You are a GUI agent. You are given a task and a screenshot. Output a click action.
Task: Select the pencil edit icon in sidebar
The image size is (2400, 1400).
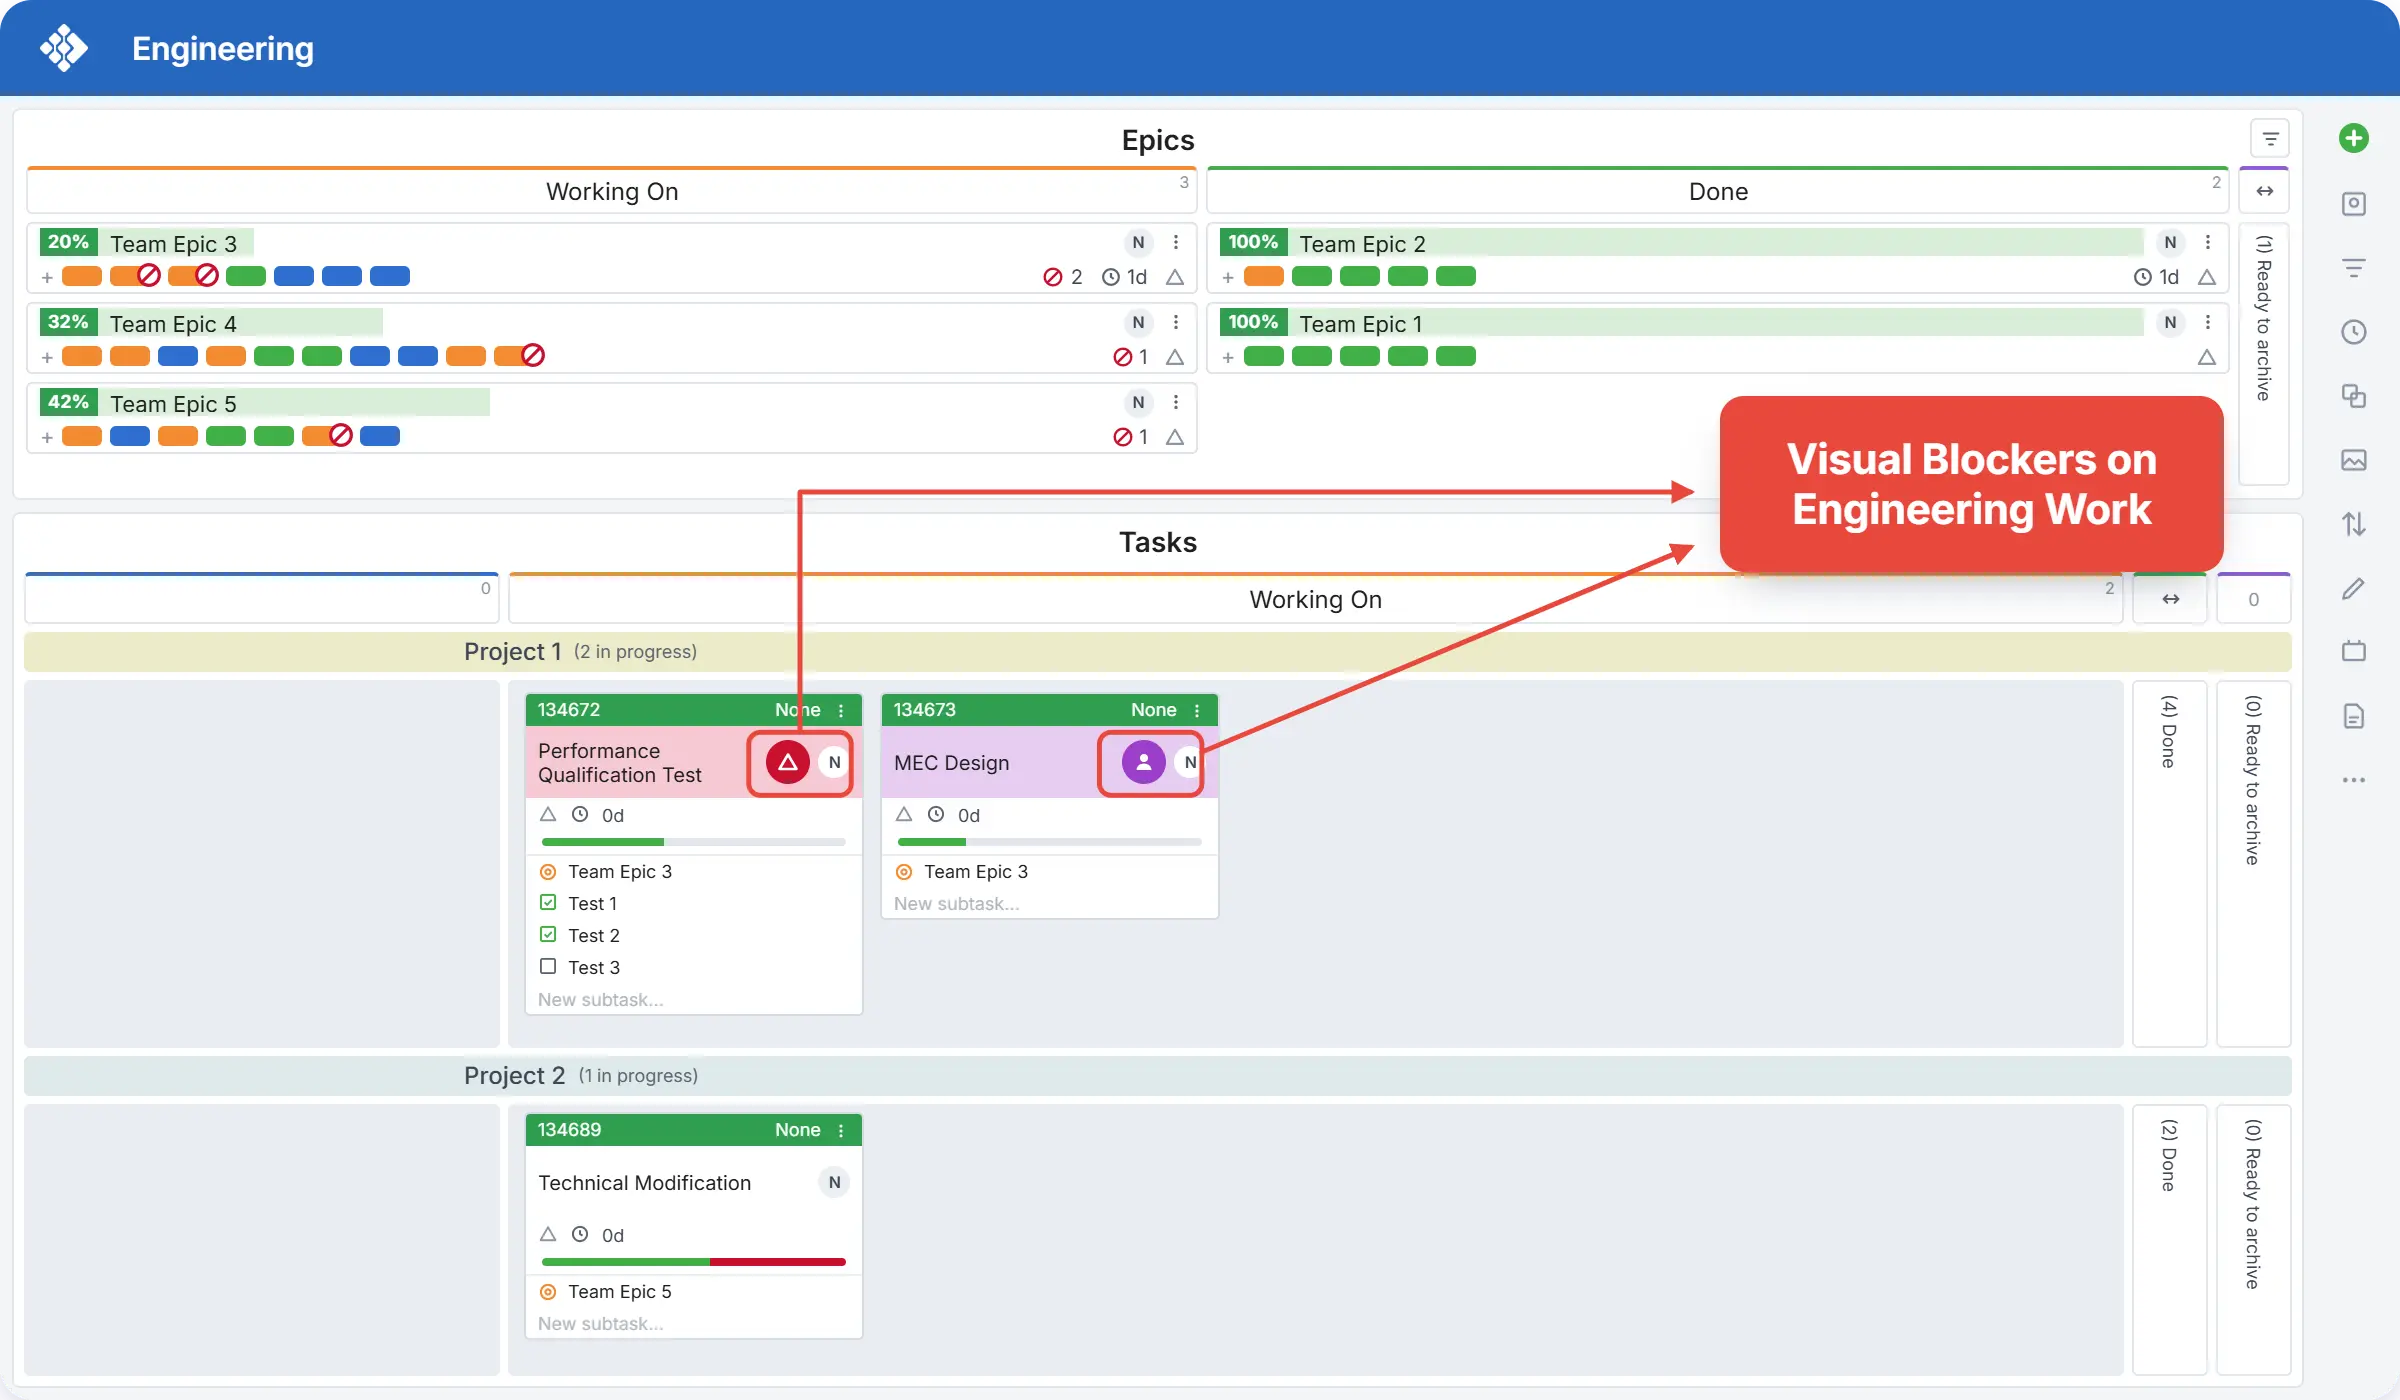point(2353,588)
